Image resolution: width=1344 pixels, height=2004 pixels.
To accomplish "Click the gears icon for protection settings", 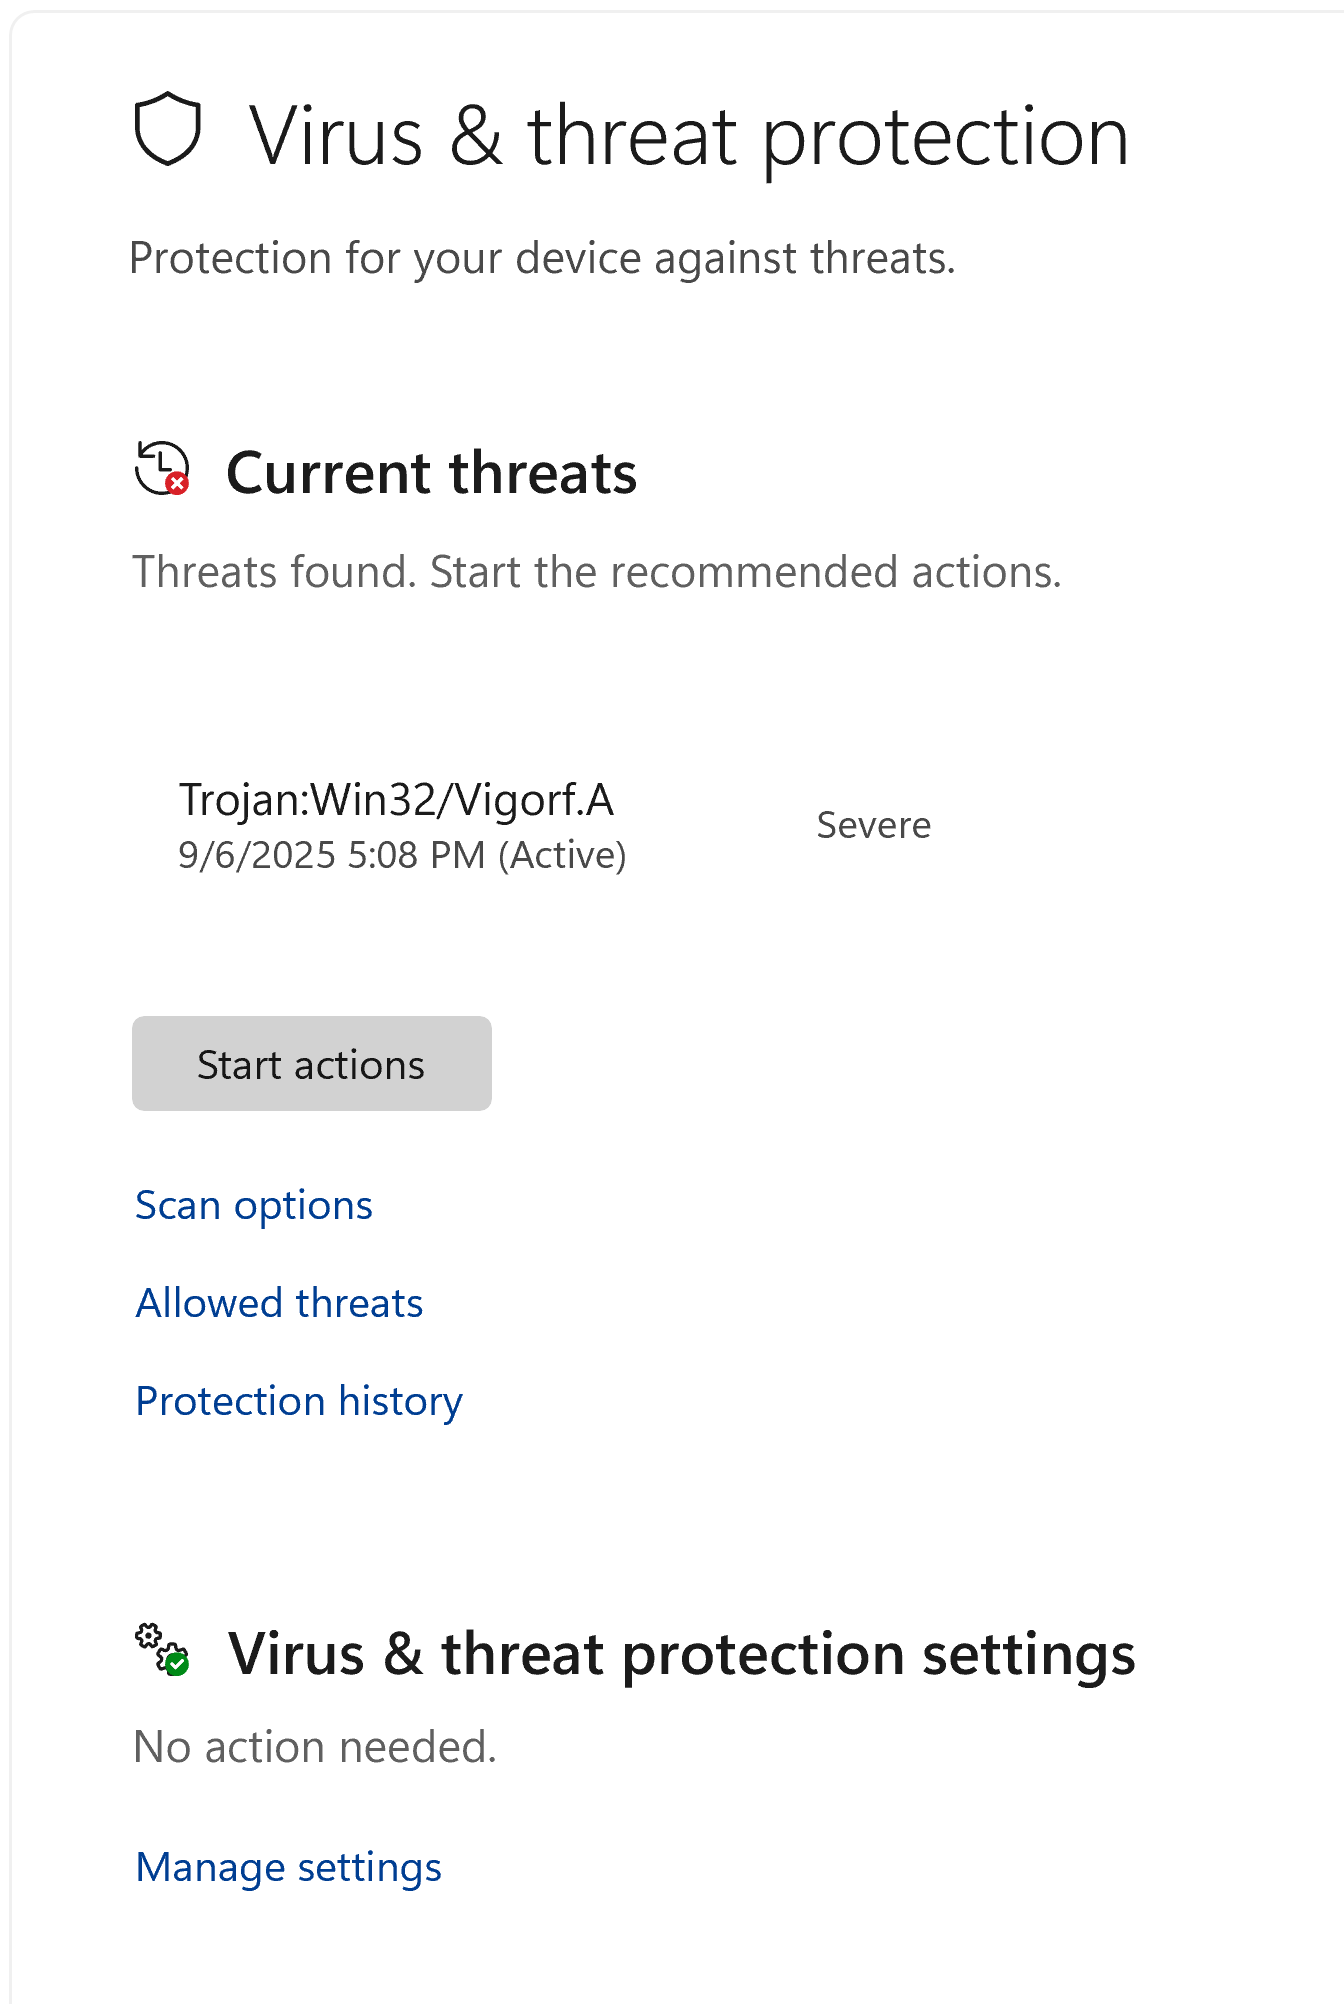I will point(160,1648).
